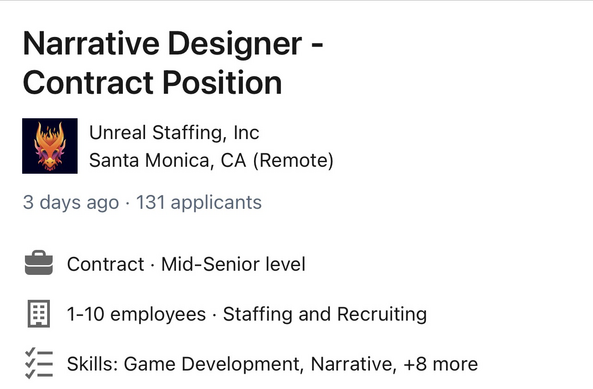The width and height of the screenshot is (593, 389).
Task: Select the Santa Monica, CA location text
Action: 168,160
